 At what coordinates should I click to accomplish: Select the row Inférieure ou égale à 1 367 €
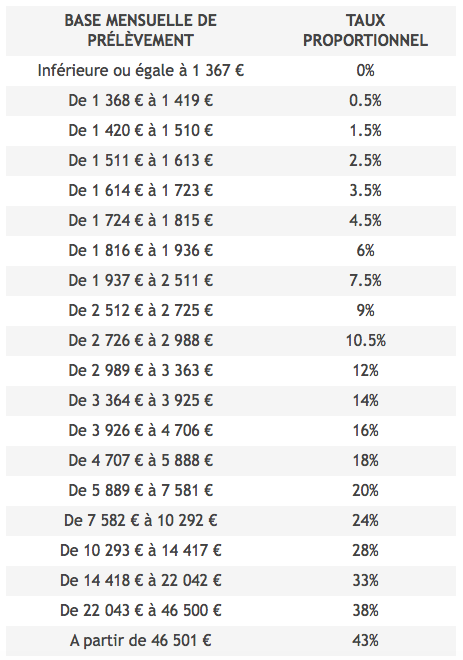tap(231, 71)
